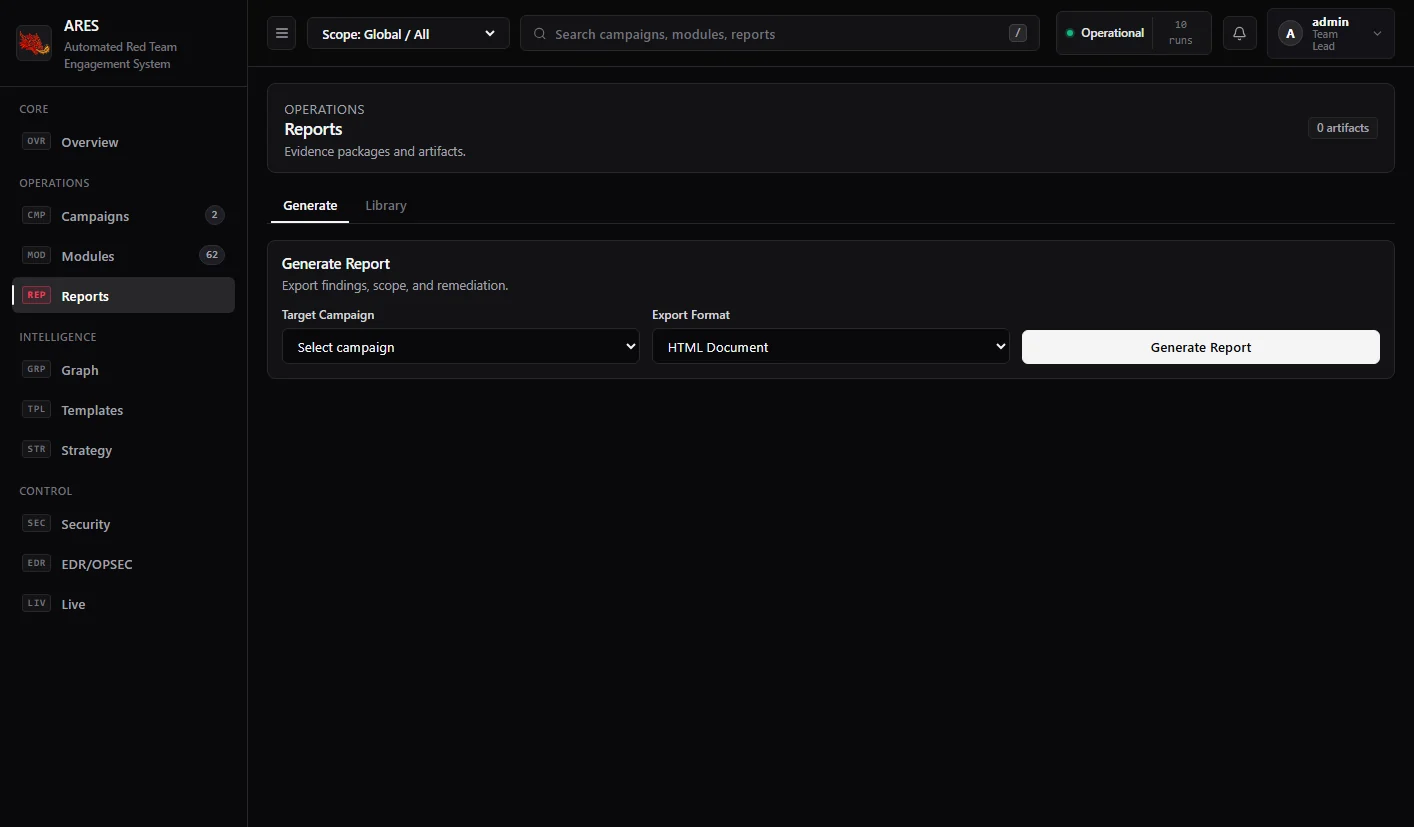The width and height of the screenshot is (1414, 827).
Task: Open the Graph page
Action: (x=123, y=370)
